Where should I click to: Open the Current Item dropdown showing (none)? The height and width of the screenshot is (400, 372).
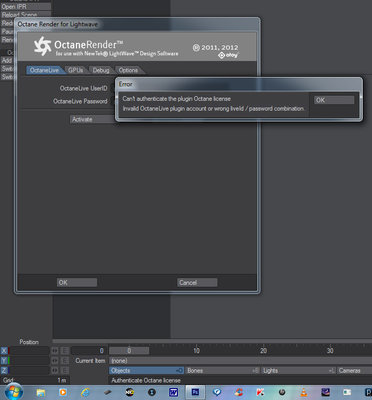click(x=240, y=361)
